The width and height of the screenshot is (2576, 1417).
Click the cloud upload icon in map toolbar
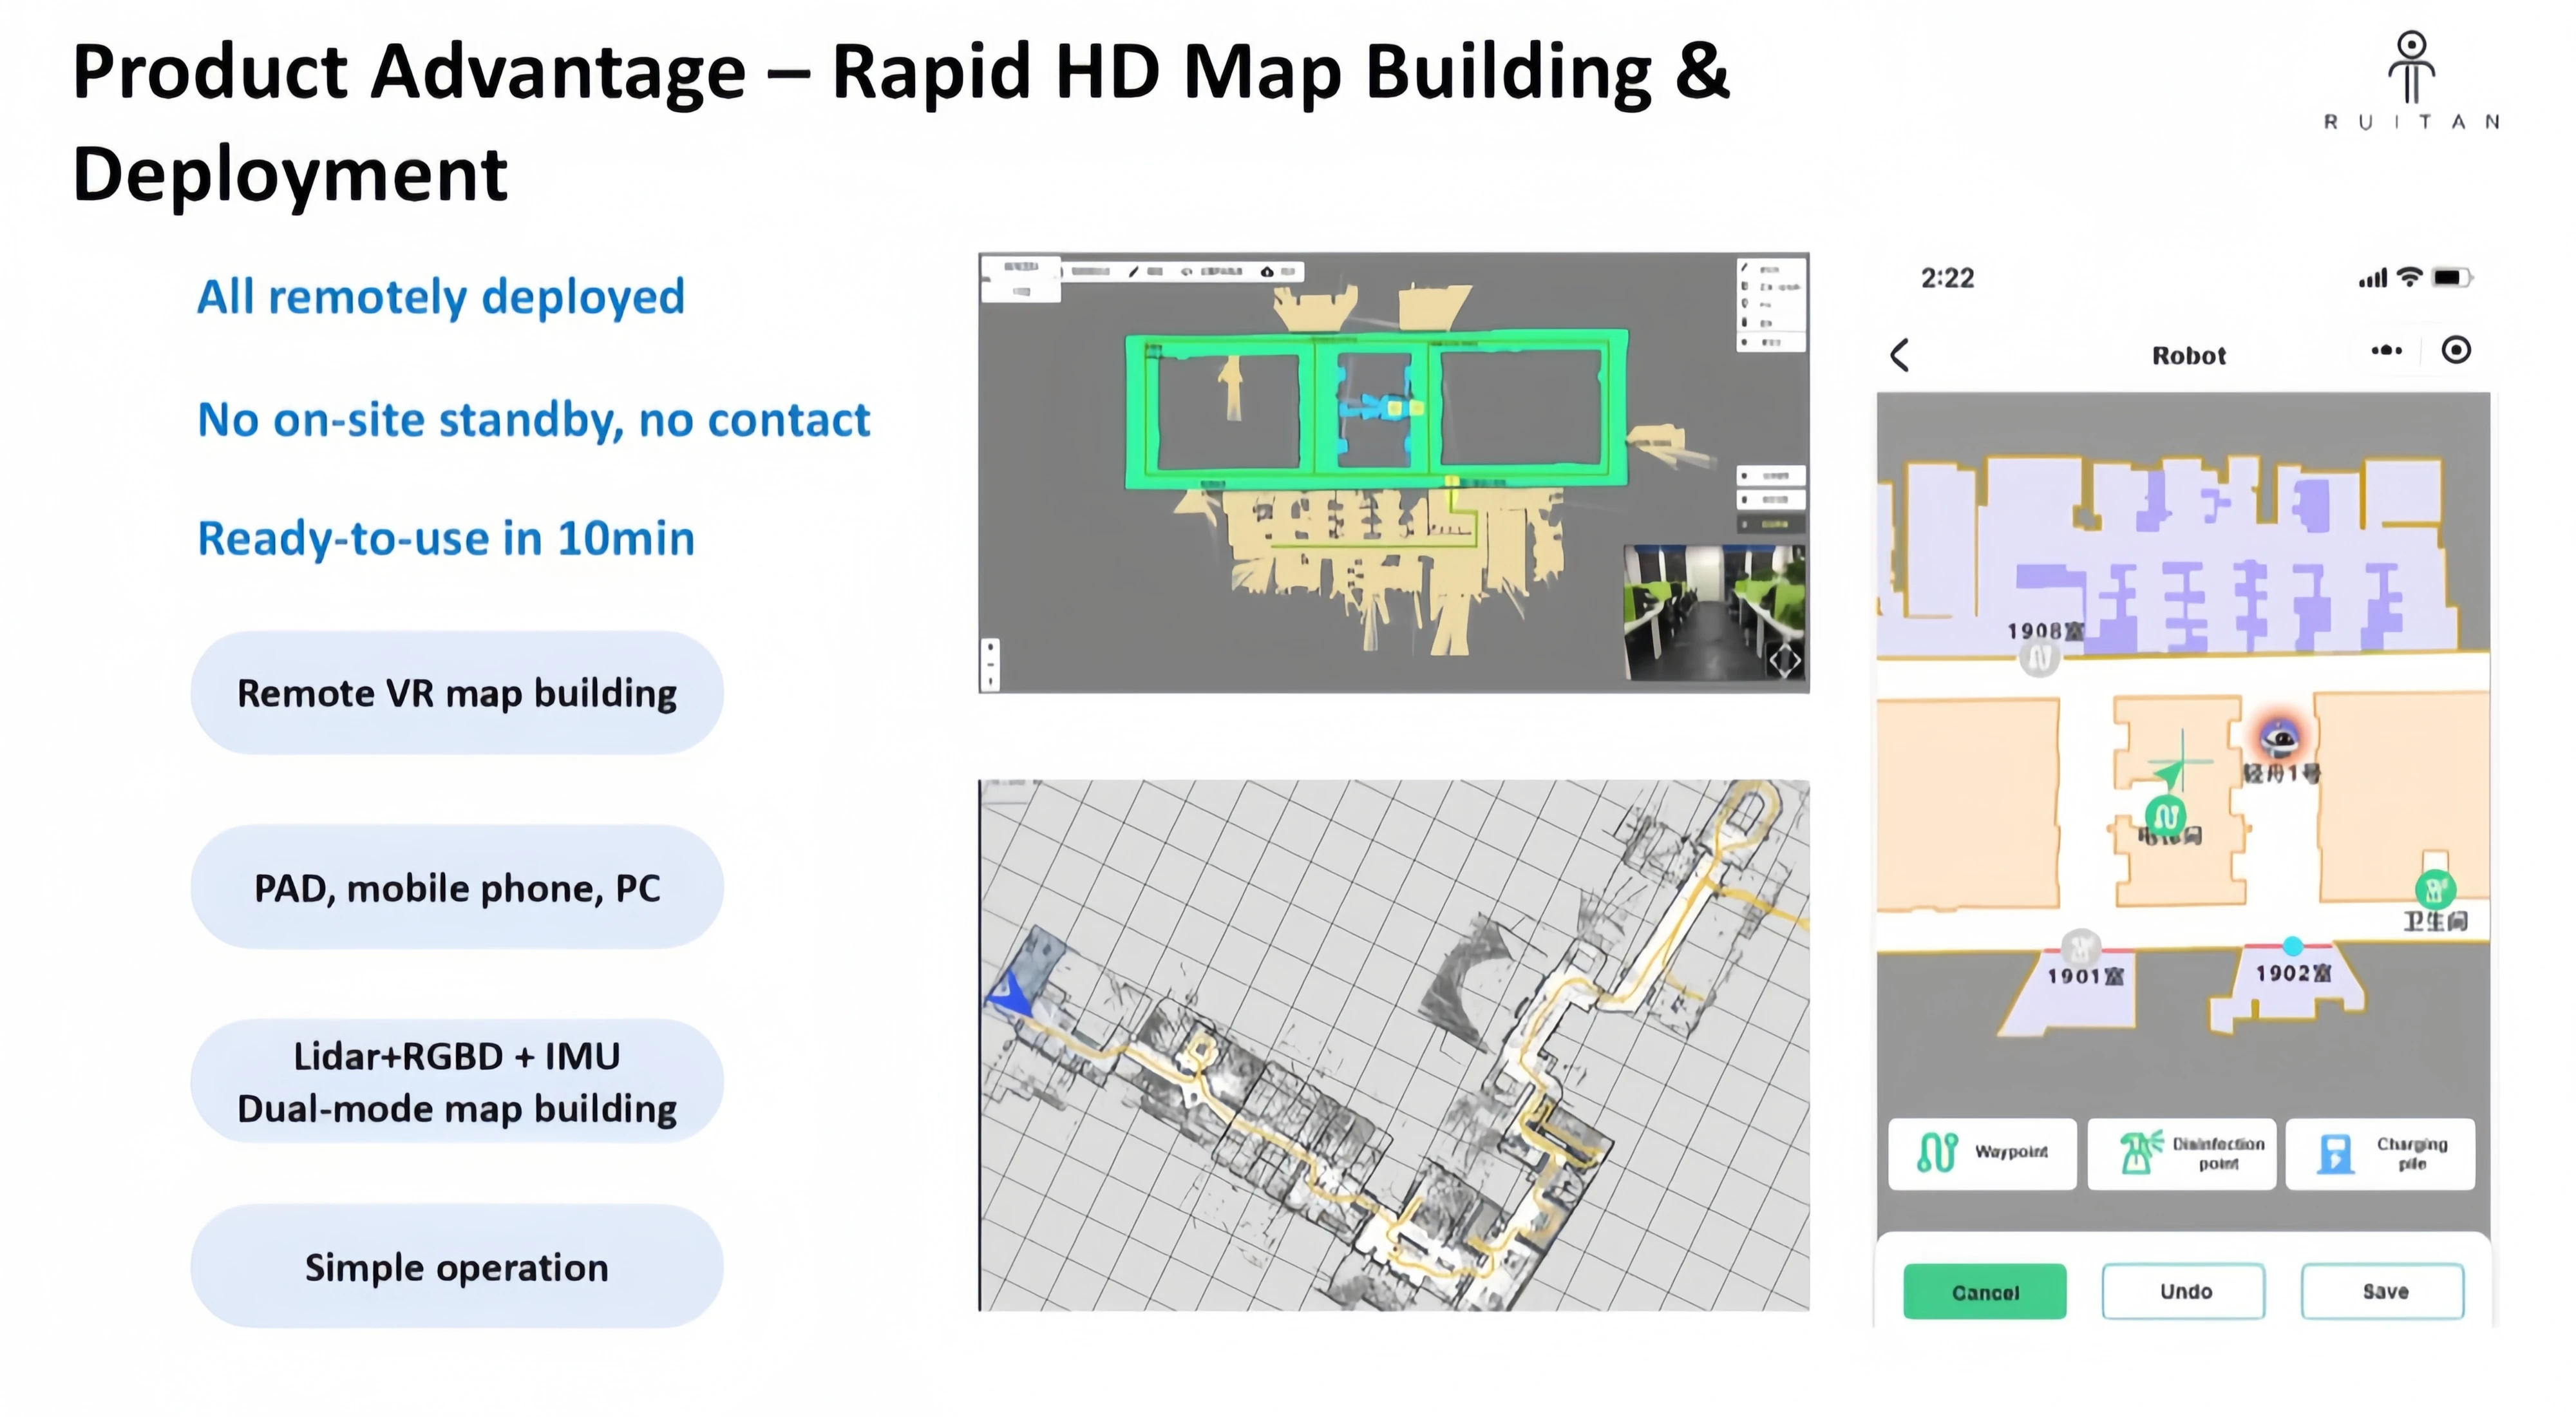(x=1268, y=271)
